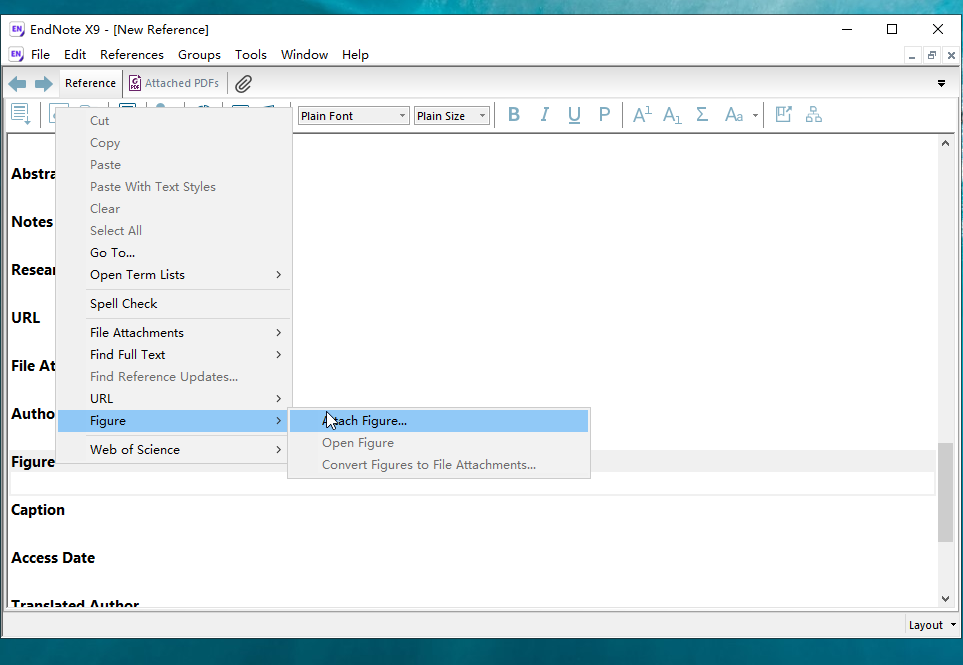Open the Plain Font dropdown
Viewport: 963px width, 665px height.
click(353, 115)
